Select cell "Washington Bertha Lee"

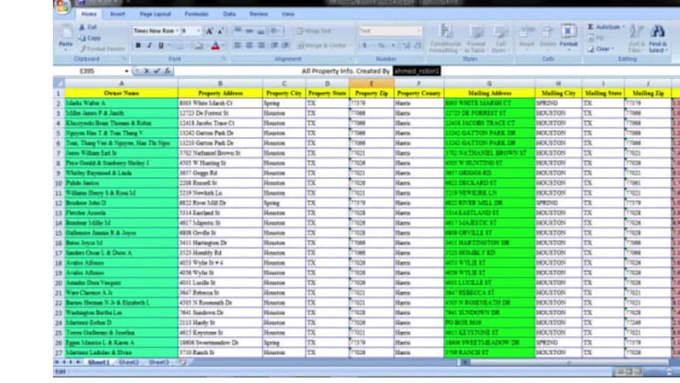121,313
